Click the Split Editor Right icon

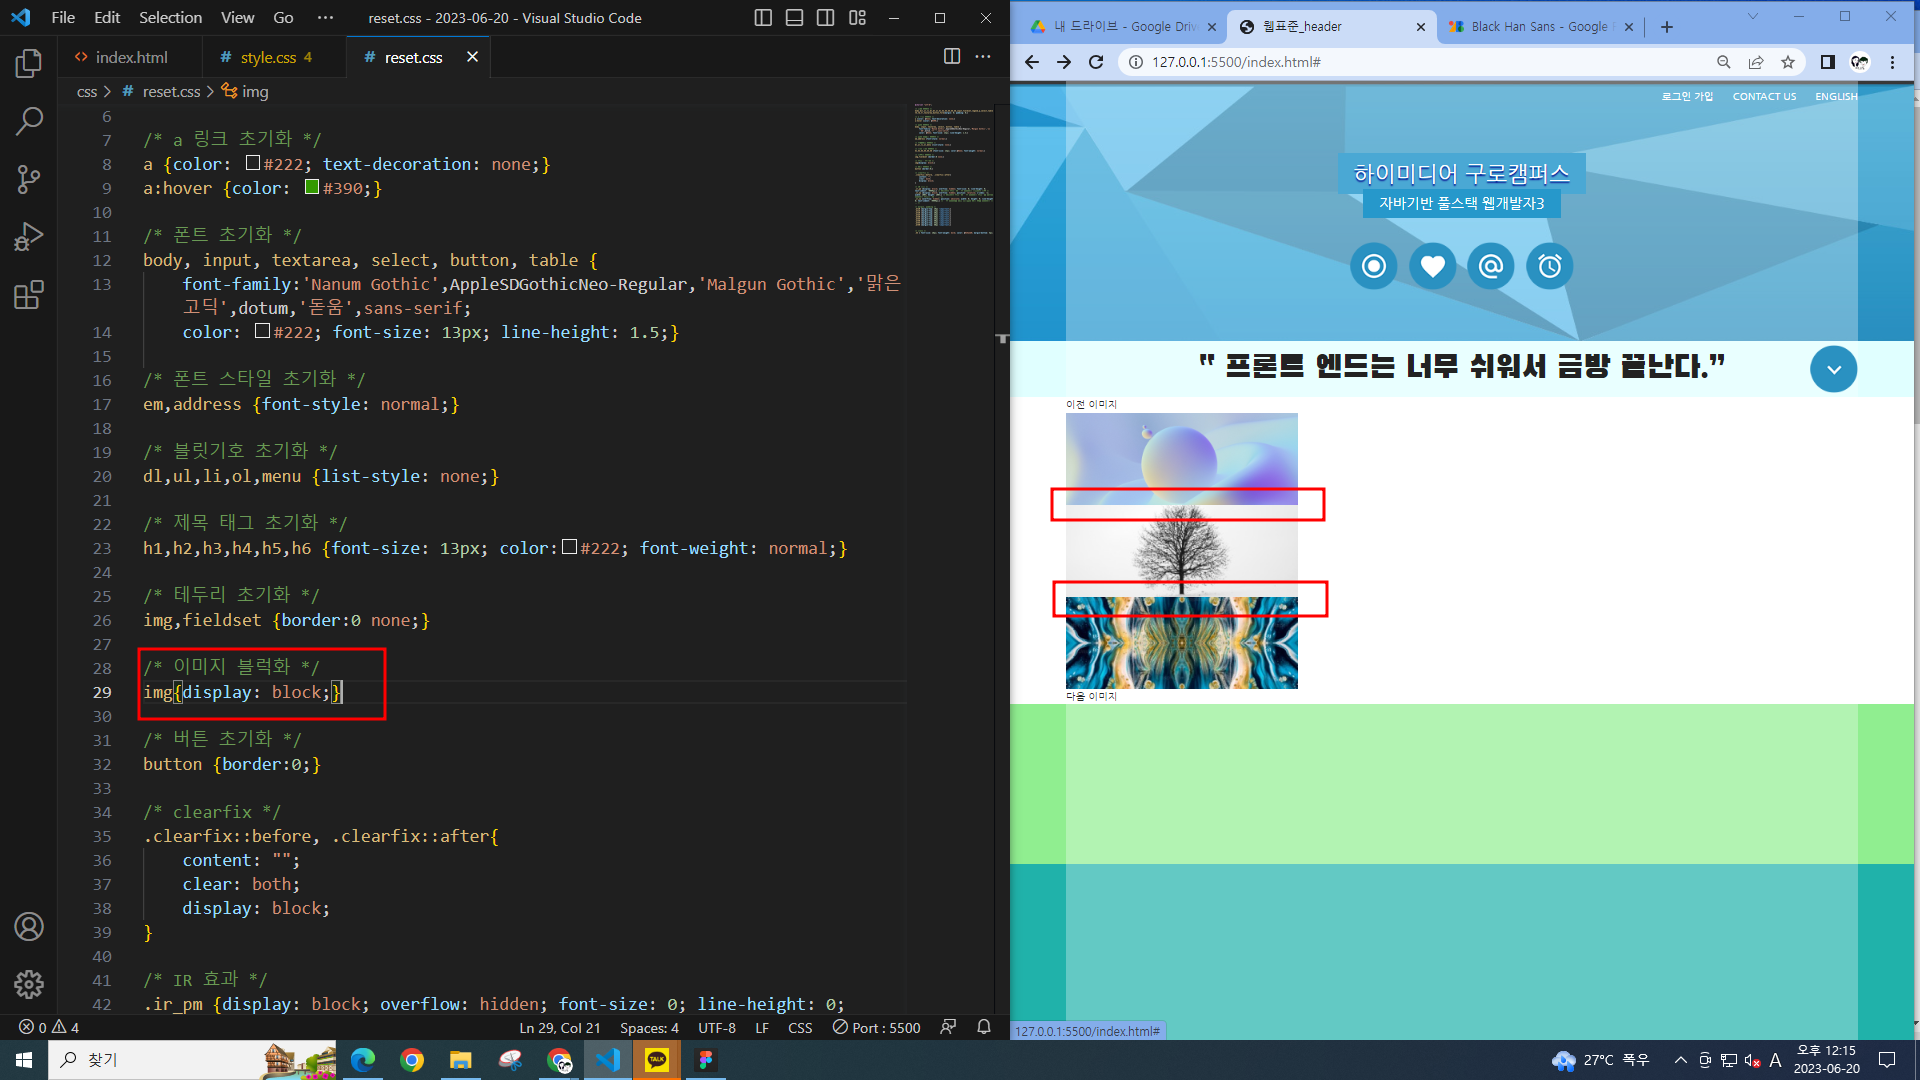pos(952,57)
